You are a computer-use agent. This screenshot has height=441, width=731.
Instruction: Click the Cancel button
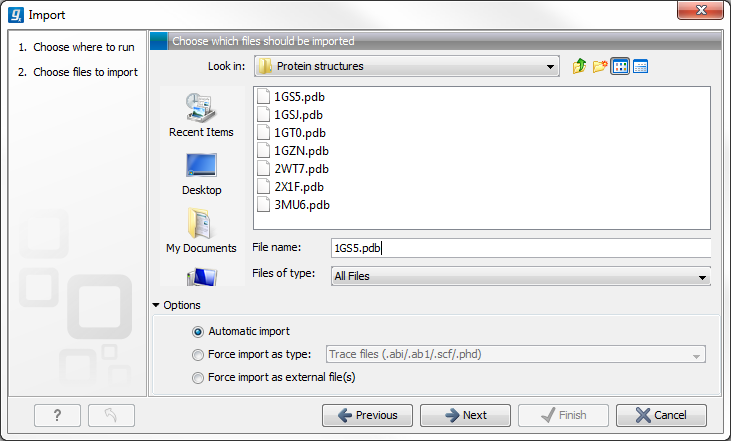(x=661, y=415)
